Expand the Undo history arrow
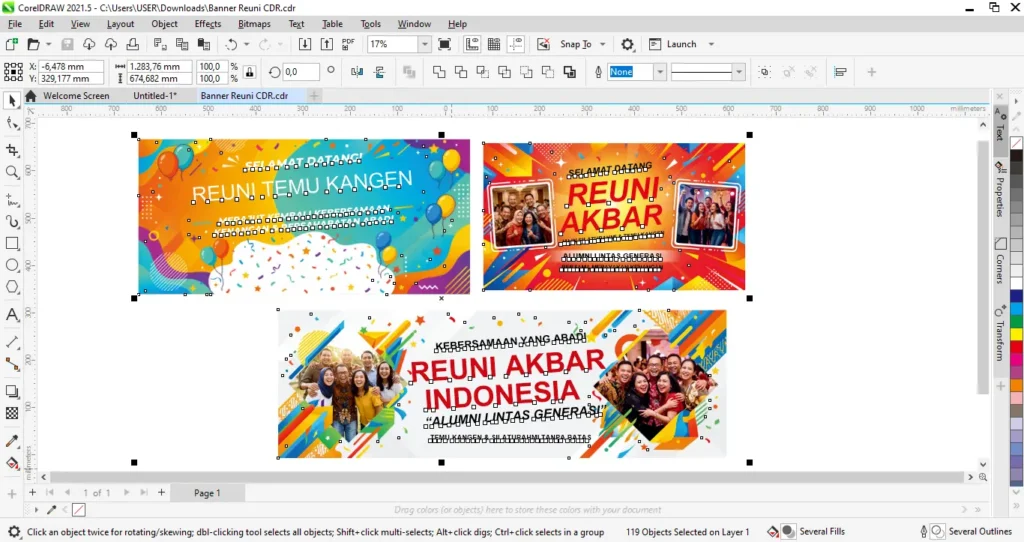This screenshot has width=1024, height=542. coord(247,44)
